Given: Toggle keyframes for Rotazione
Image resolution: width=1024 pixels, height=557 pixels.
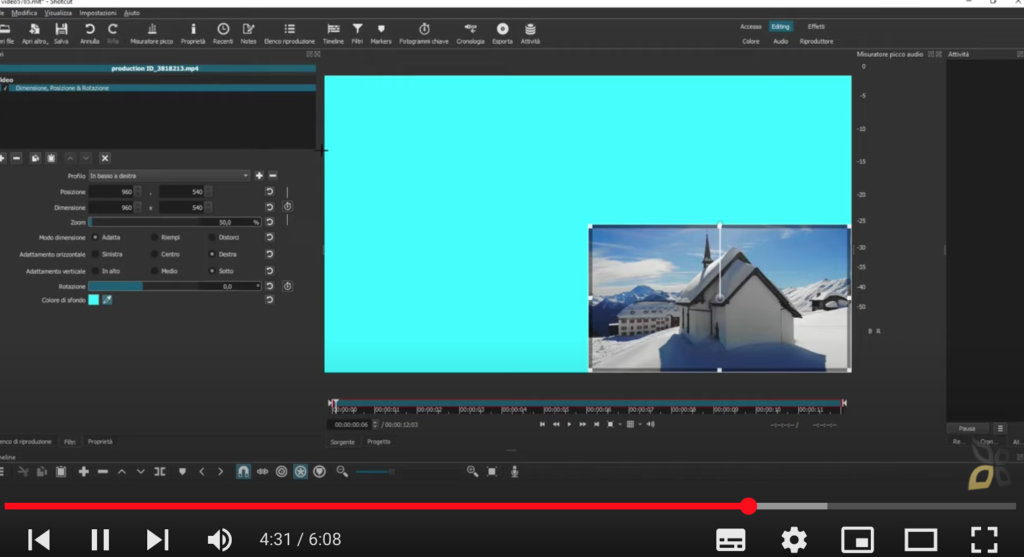Looking at the screenshot, I should tap(287, 286).
